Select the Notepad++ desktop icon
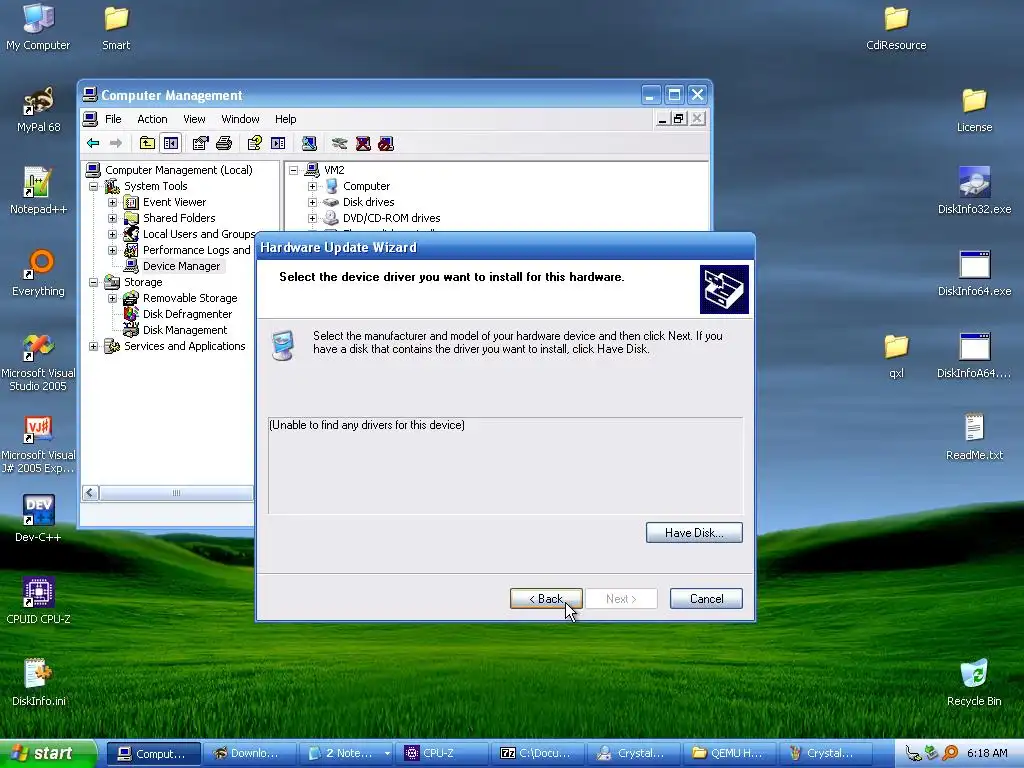The width and height of the screenshot is (1024, 768). 38,191
